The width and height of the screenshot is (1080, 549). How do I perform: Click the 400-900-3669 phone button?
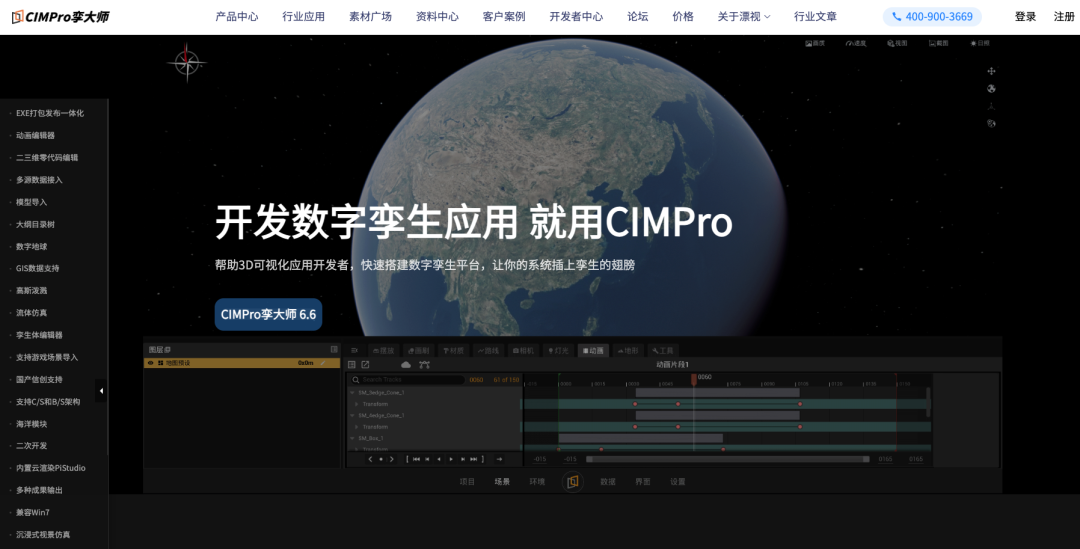click(x=933, y=17)
